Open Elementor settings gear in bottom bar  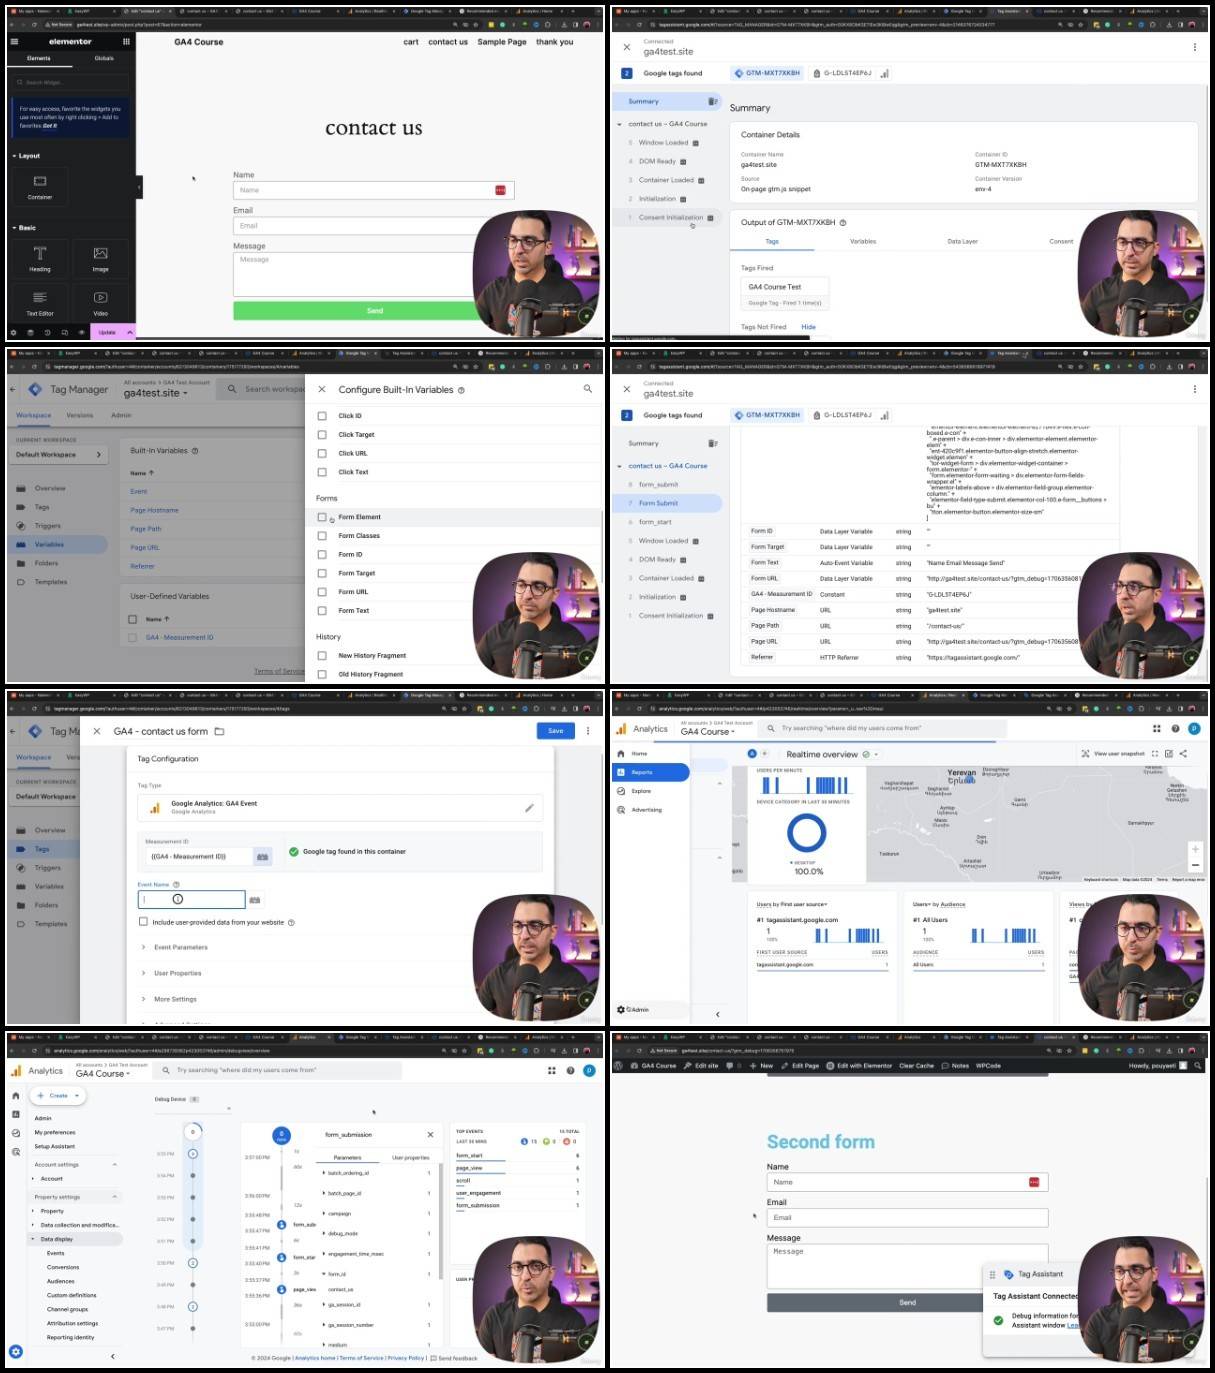(x=13, y=332)
